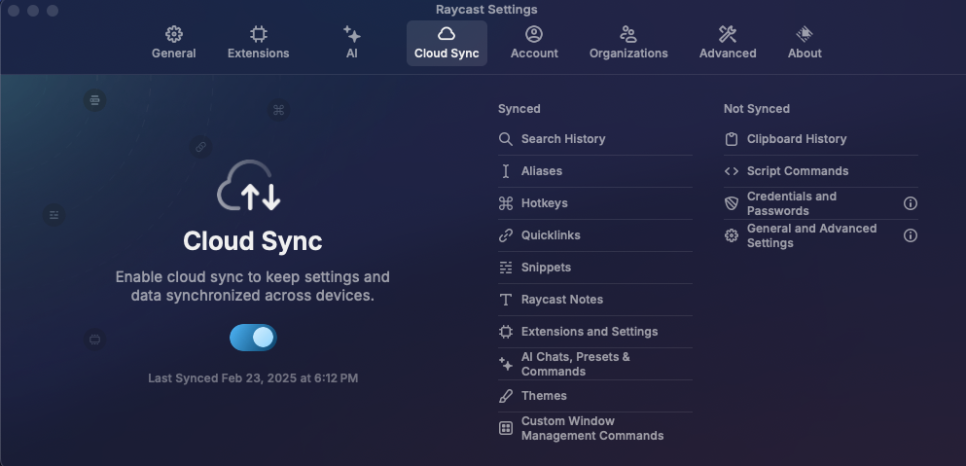Click the 'Clipboard History' label
Screen dimensions: 966x466
797,139
